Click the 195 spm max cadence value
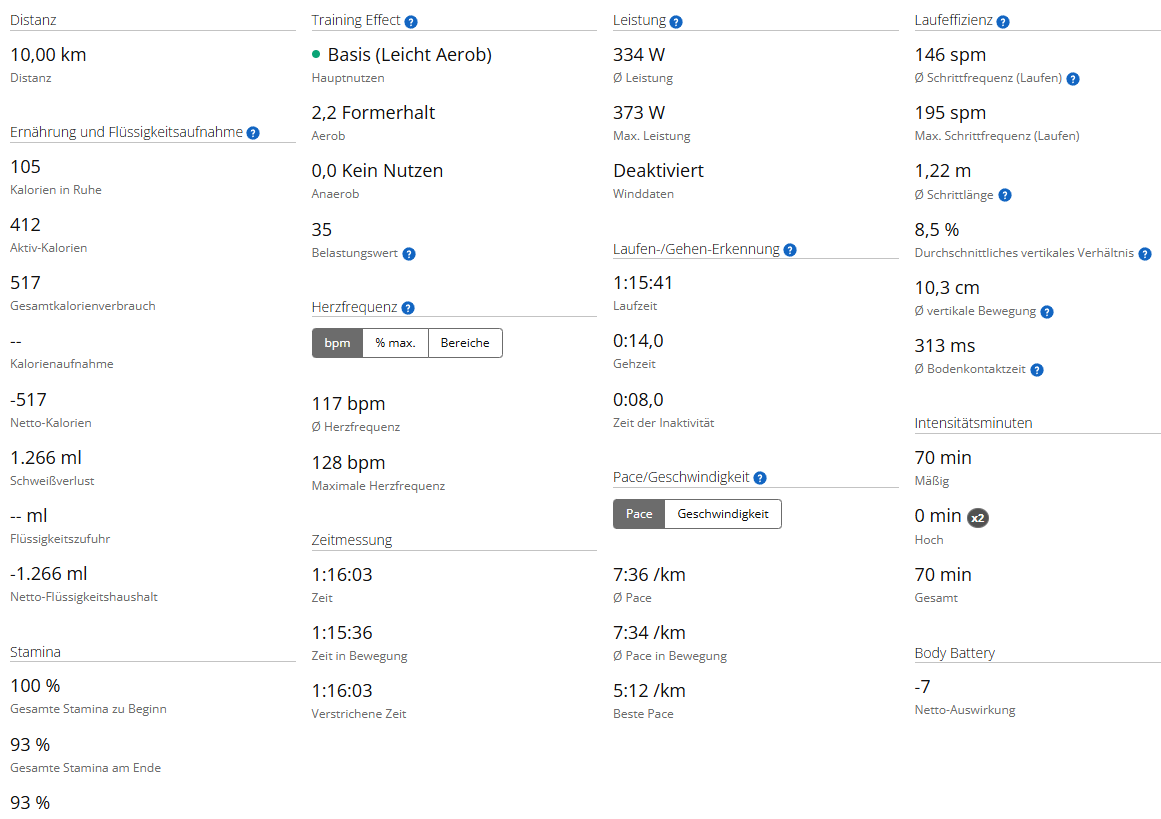This screenshot has height=819, width=1161. pos(950,113)
